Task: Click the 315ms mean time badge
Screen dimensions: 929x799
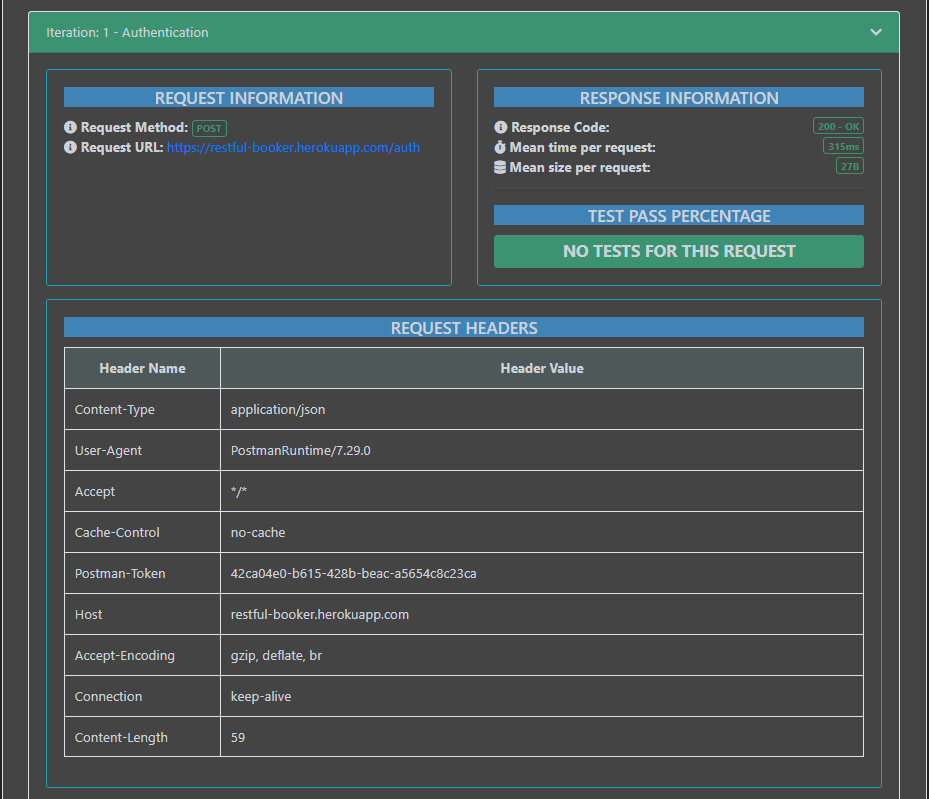Action: coord(843,146)
